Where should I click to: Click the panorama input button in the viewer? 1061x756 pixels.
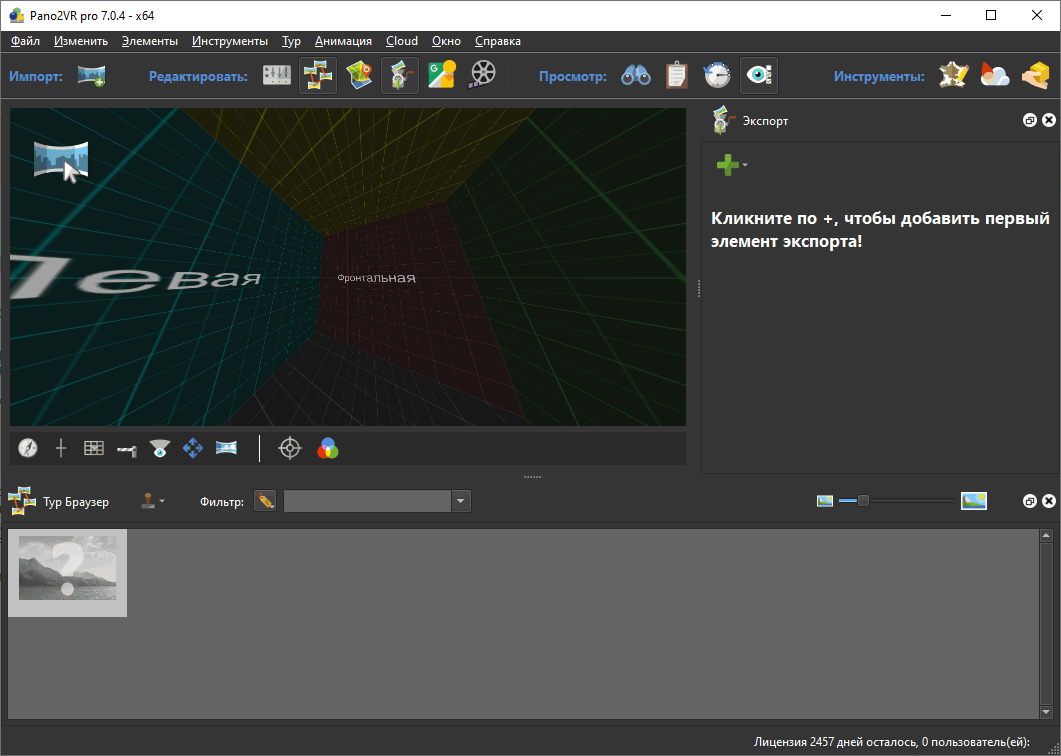tap(62, 160)
